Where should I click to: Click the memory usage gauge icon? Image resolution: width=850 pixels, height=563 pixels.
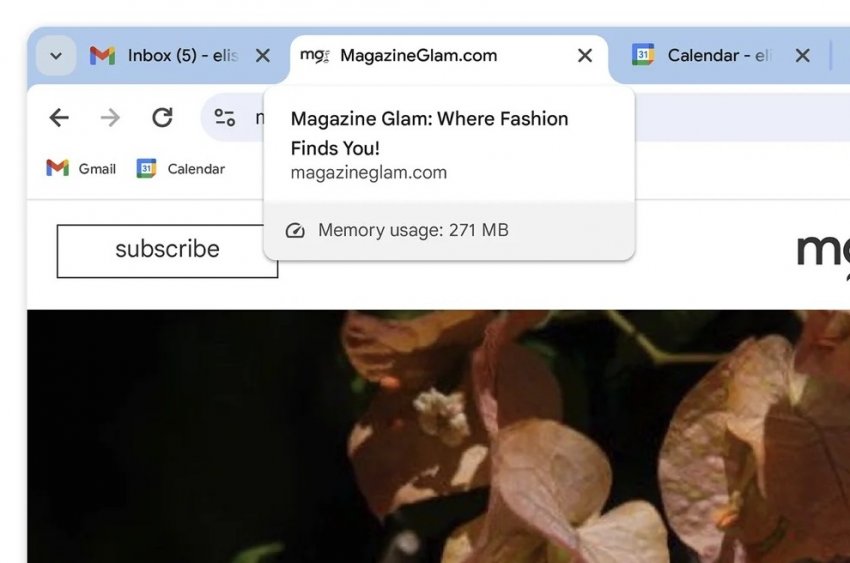(294, 231)
